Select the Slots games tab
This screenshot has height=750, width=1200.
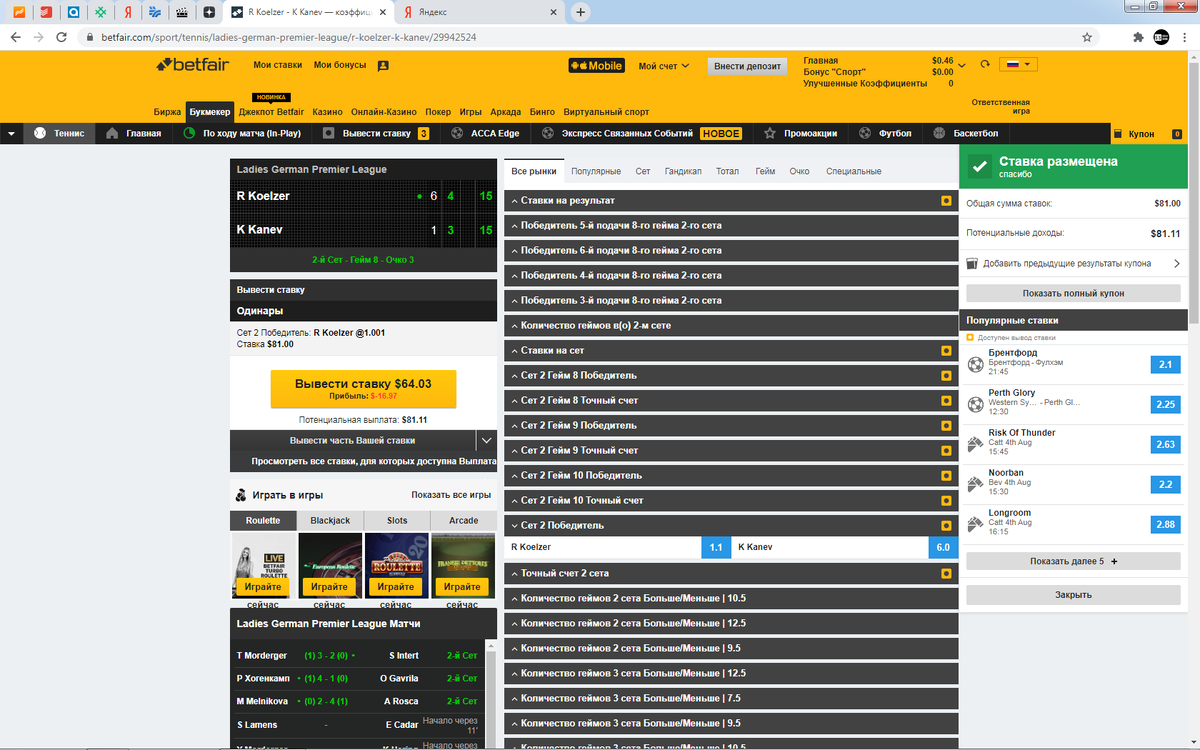397,521
